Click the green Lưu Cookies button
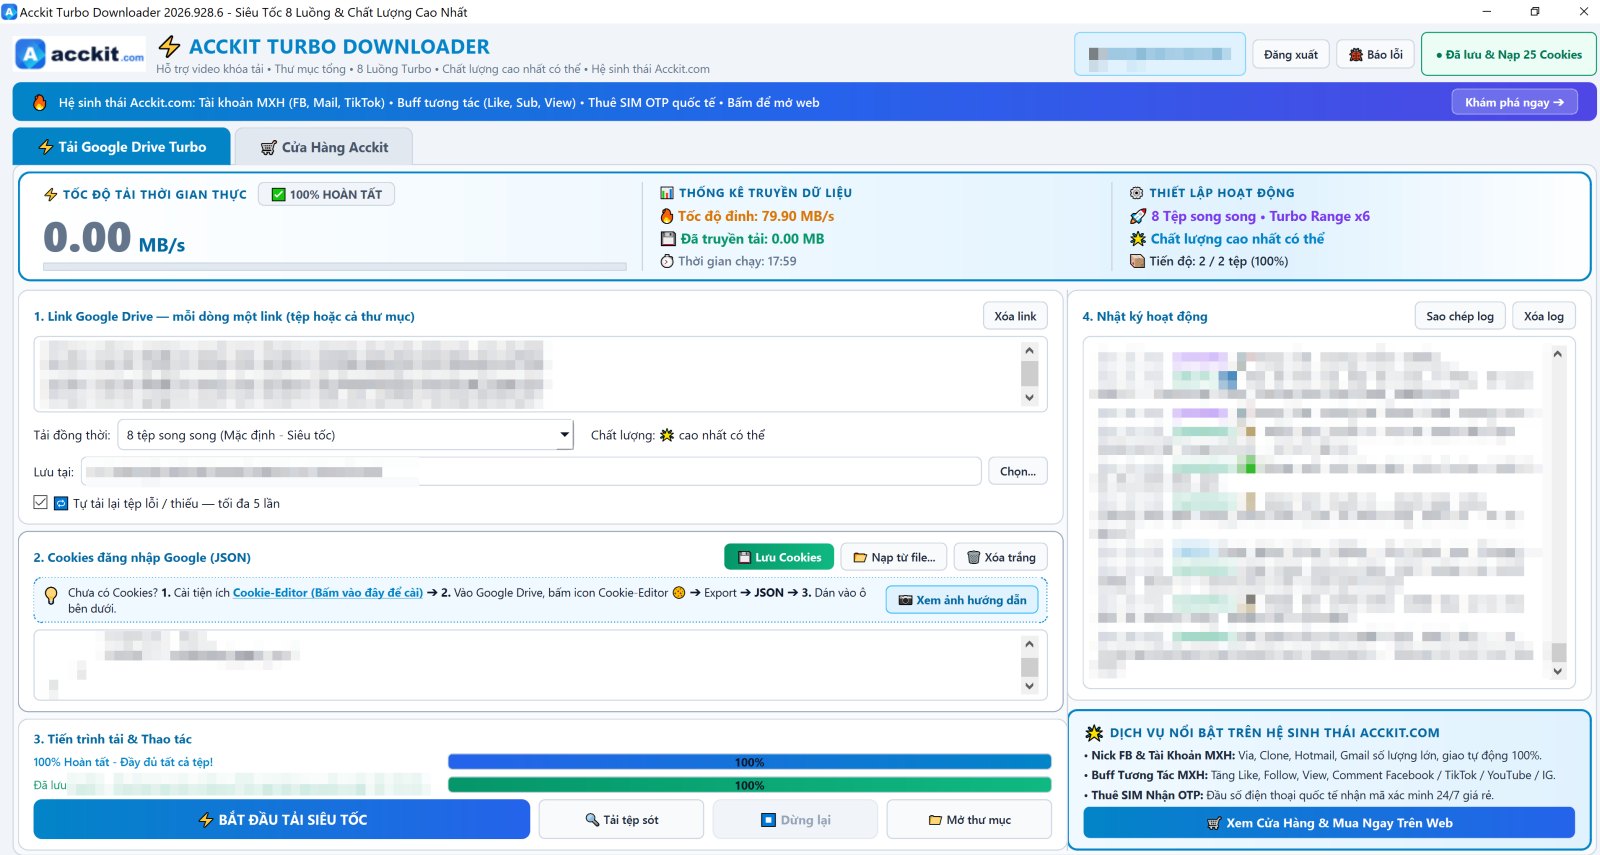This screenshot has width=1600, height=855. (x=779, y=557)
